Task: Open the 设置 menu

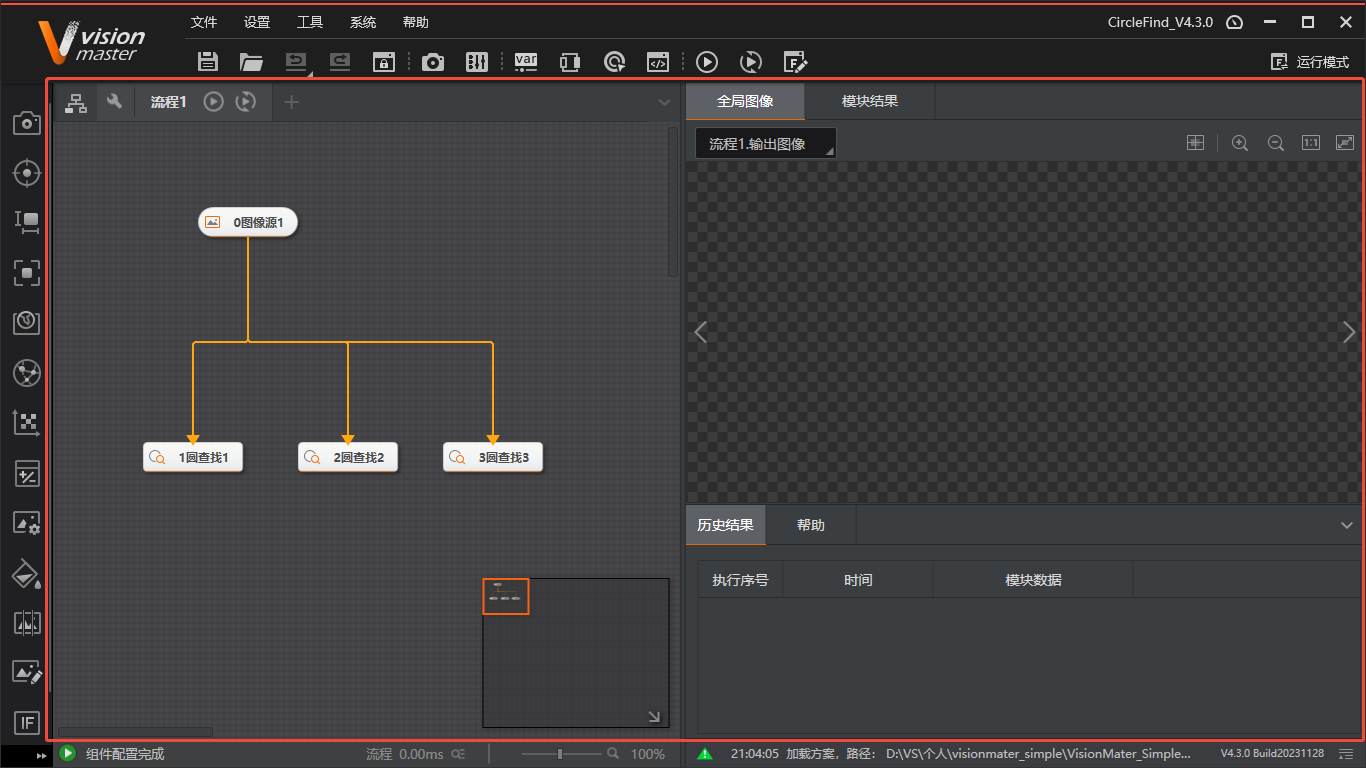Action: coord(257,22)
